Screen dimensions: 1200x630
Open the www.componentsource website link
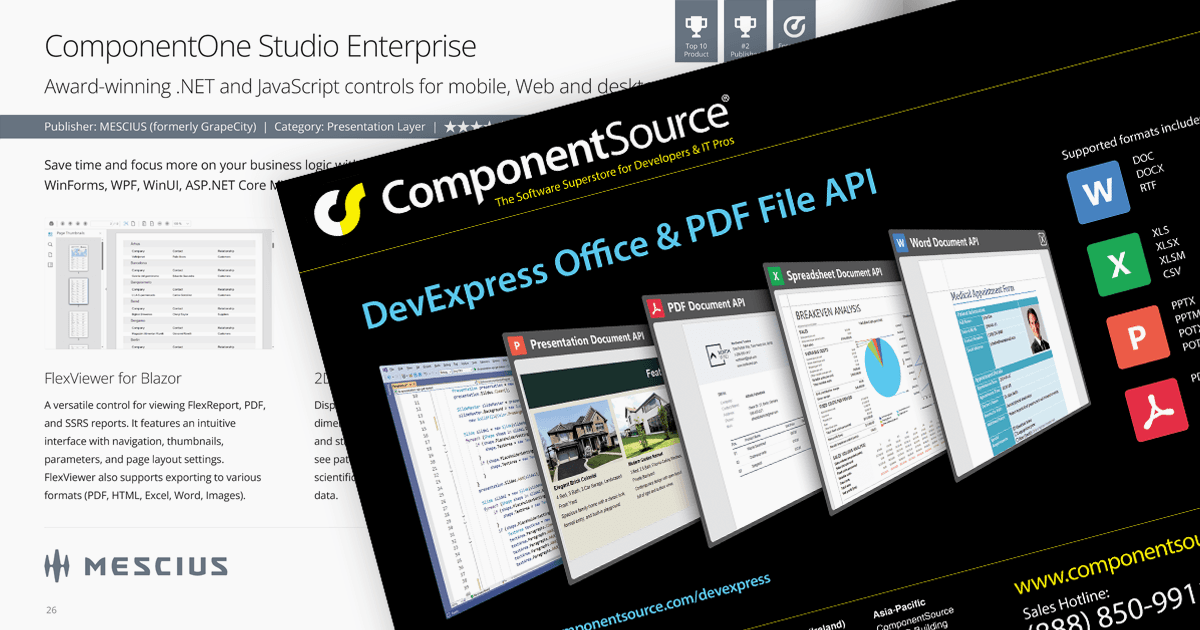point(1107,566)
